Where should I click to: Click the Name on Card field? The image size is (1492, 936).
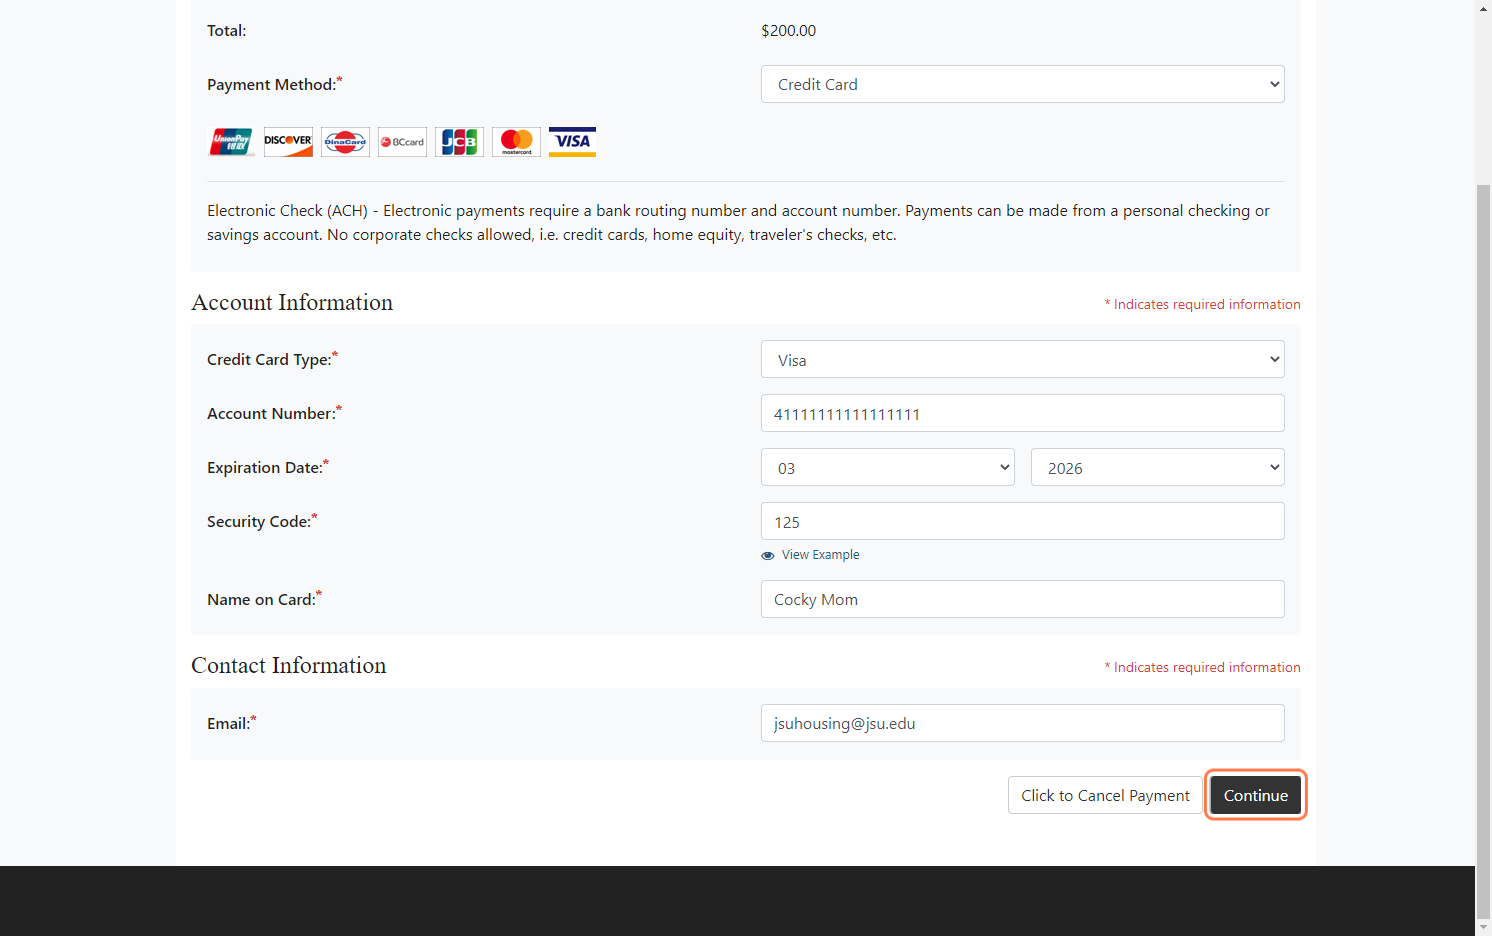pyautogui.click(x=1022, y=599)
